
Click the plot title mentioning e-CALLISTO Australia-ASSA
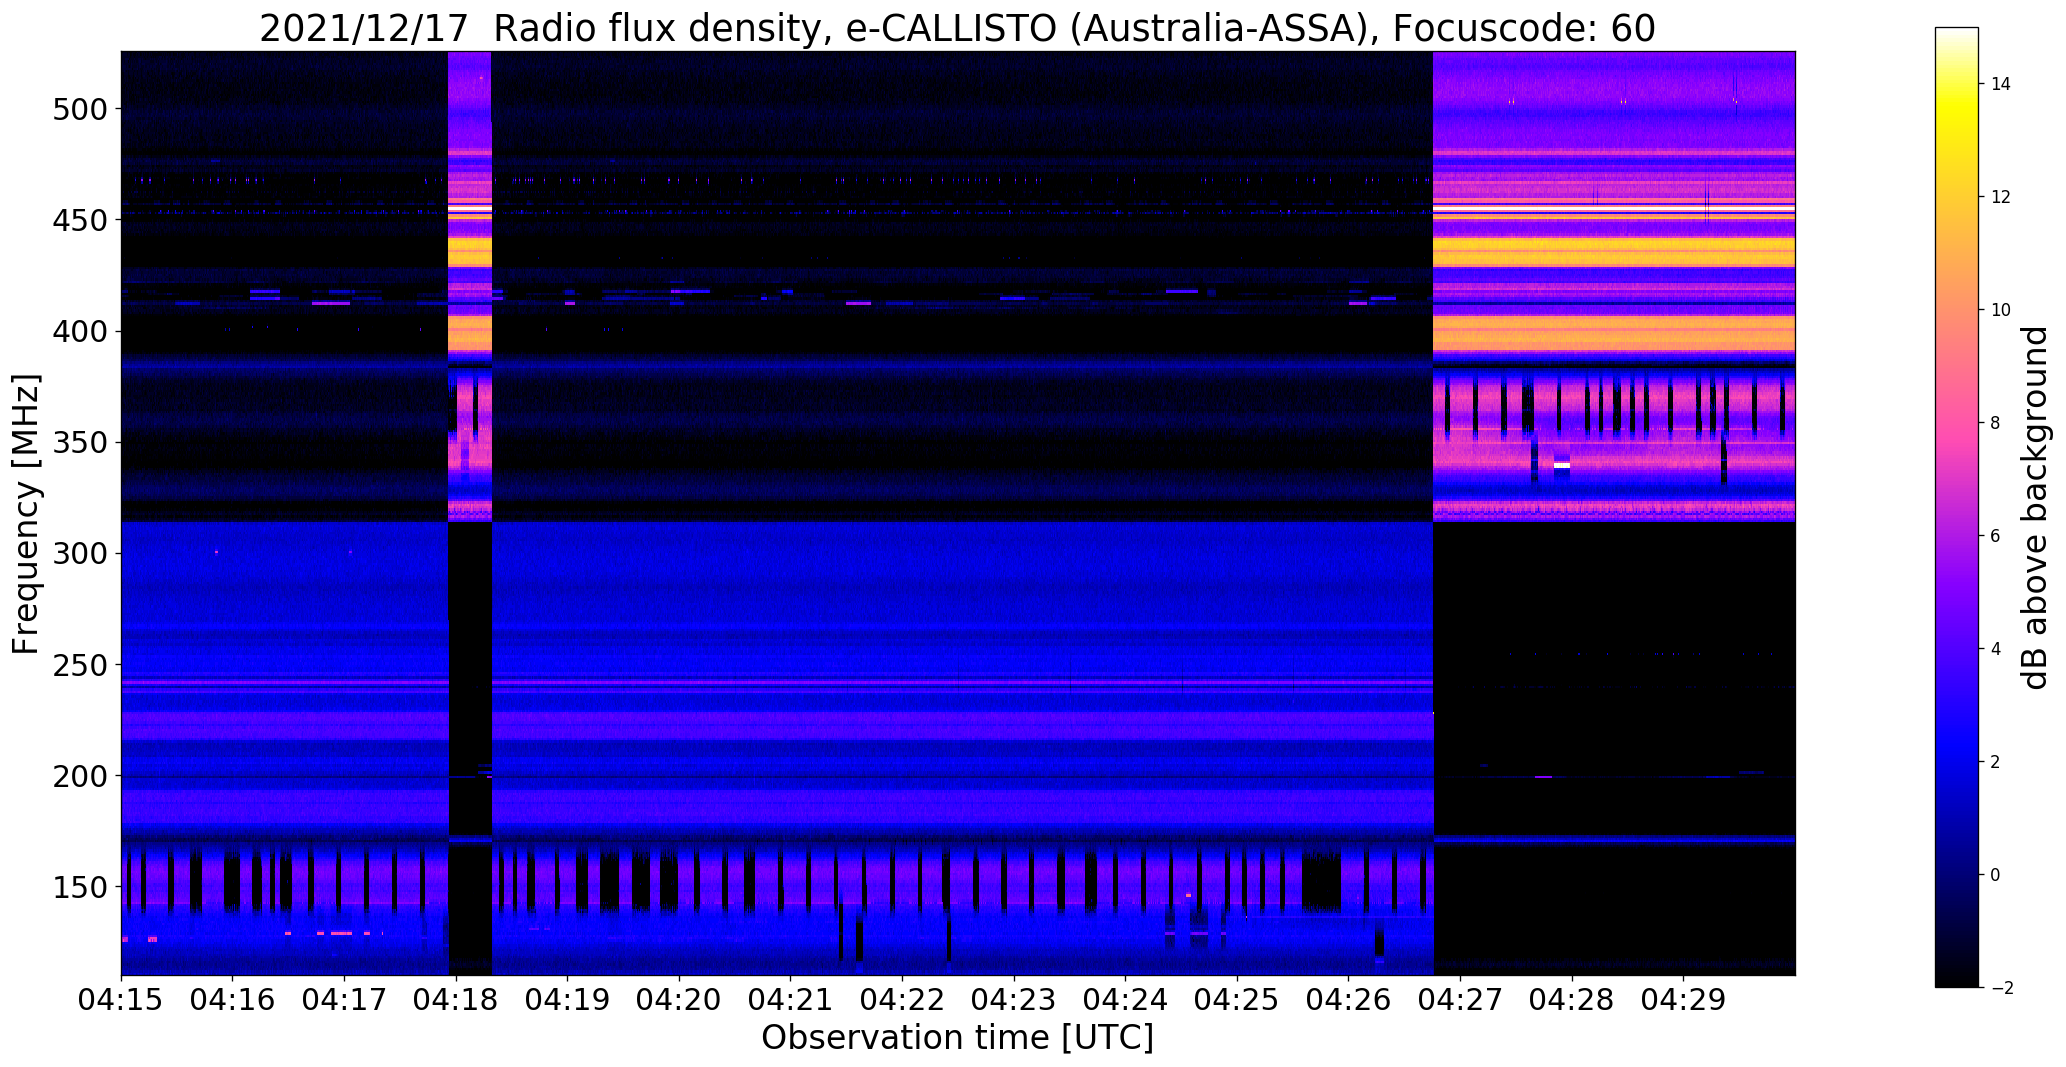point(957,28)
